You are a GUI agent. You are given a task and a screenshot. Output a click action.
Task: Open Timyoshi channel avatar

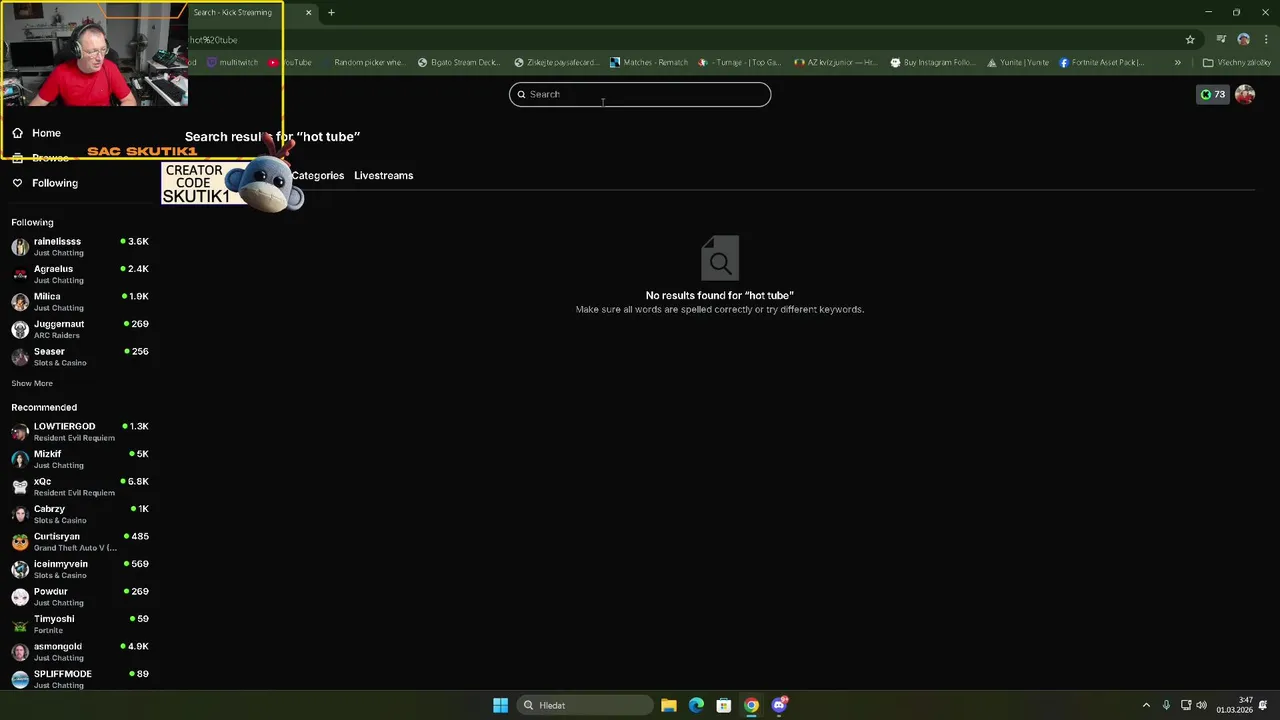click(x=20, y=624)
